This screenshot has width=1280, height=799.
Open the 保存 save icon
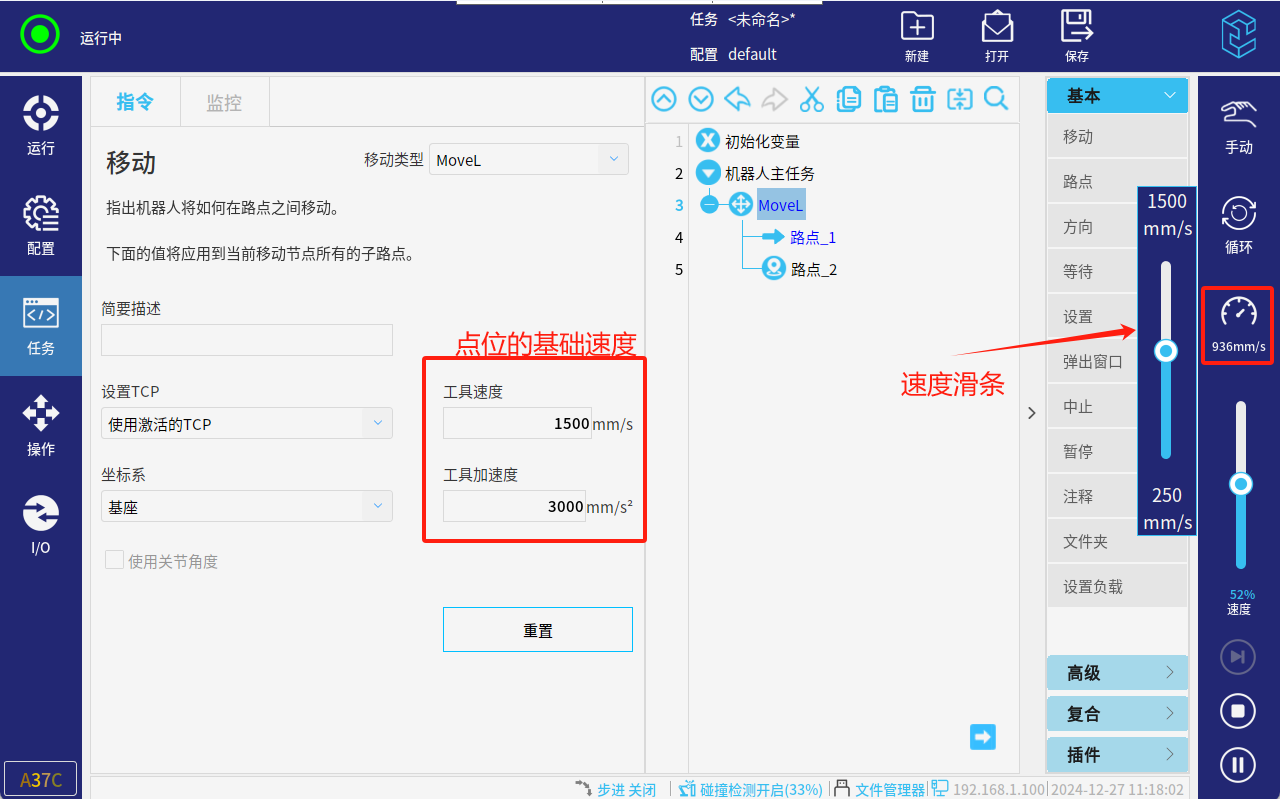tap(1076, 37)
